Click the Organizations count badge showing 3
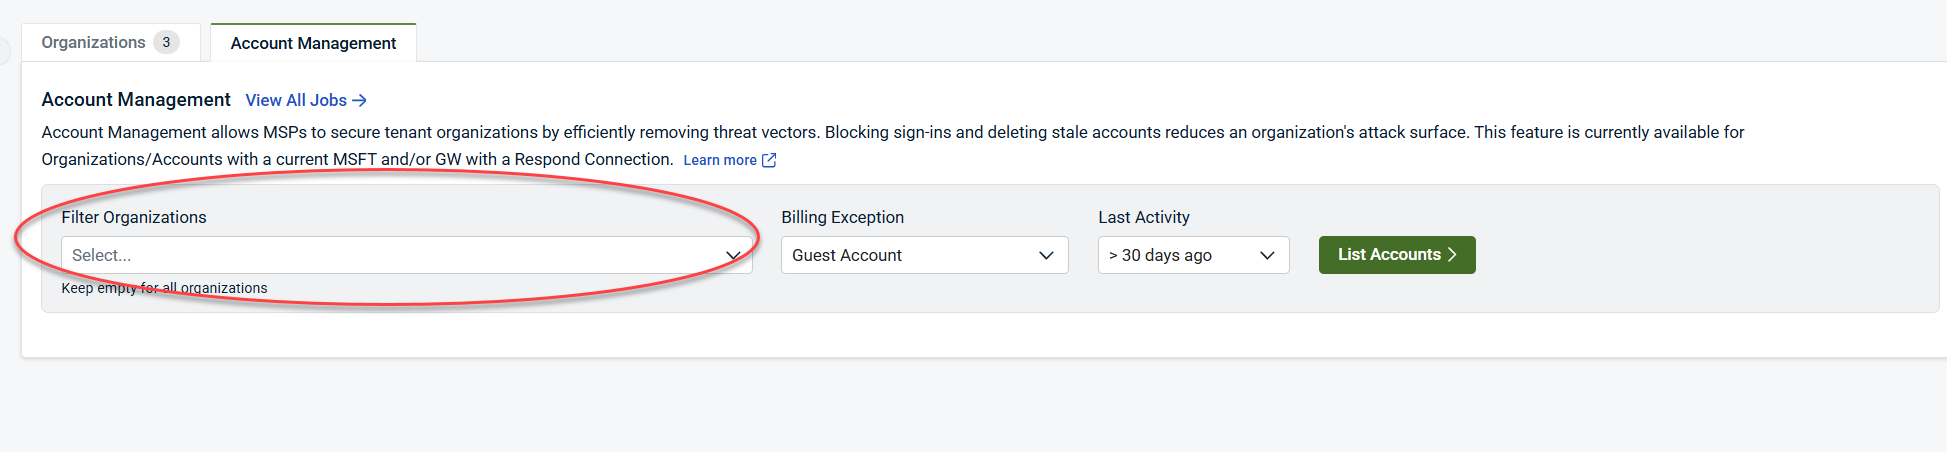This screenshot has height=452, width=1947. pos(166,43)
